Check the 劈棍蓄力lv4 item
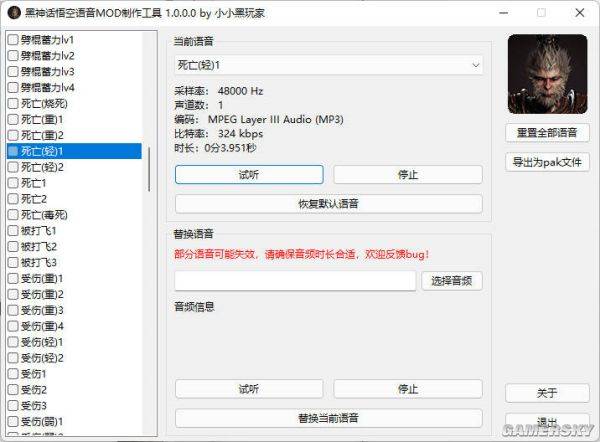This screenshot has height=442, width=600. click(x=13, y=88)
